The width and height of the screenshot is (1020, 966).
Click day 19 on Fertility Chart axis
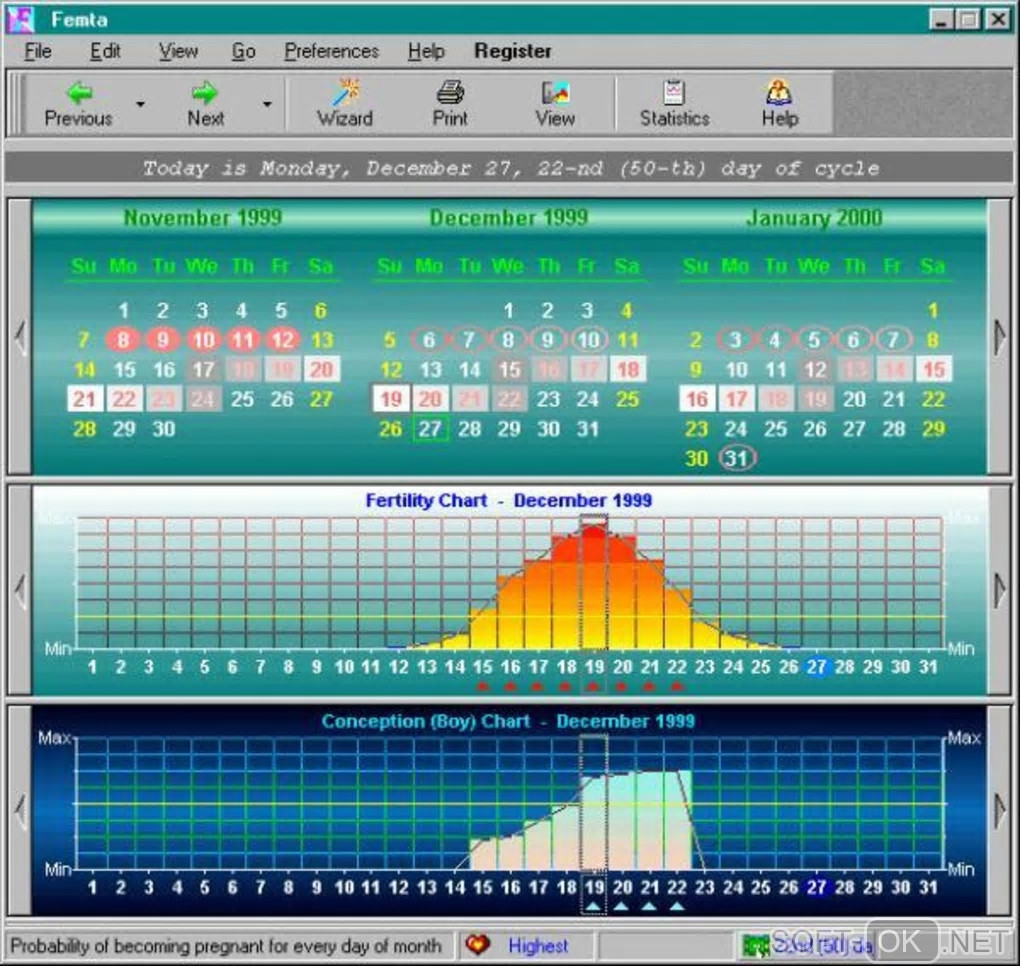tap(594, 667)
